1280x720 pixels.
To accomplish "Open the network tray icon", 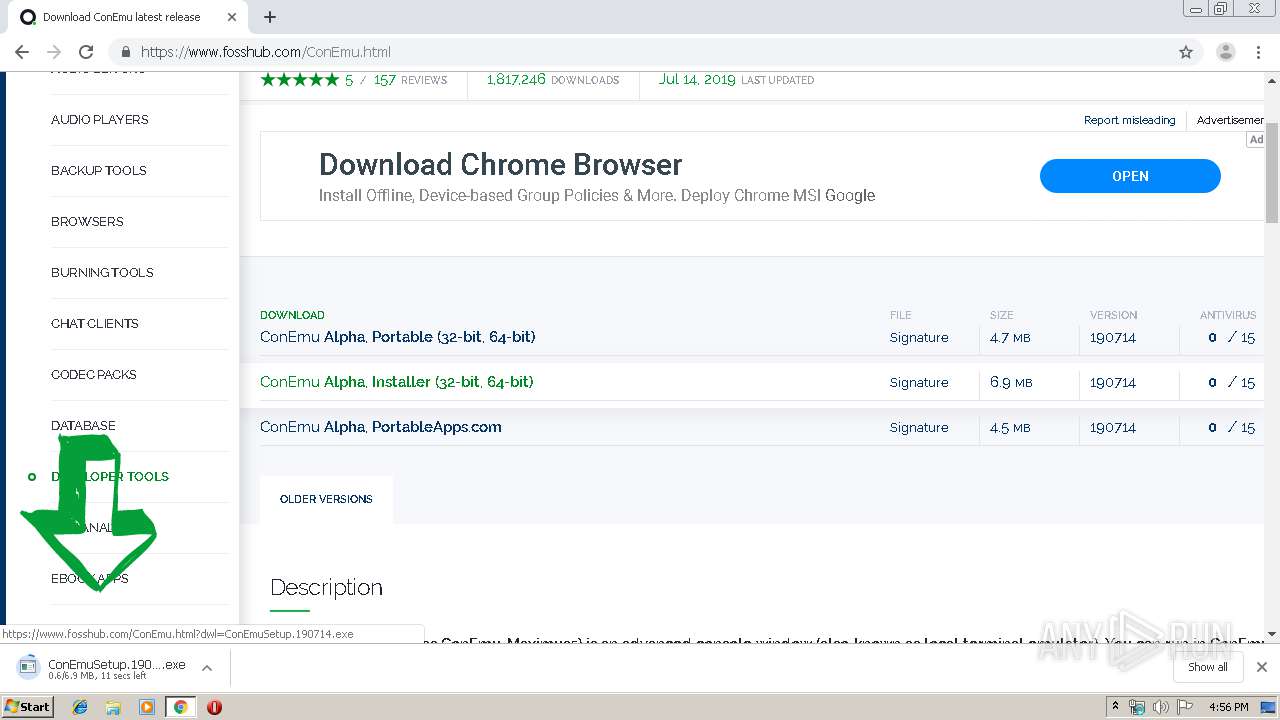I will (x=1137, y=707).
